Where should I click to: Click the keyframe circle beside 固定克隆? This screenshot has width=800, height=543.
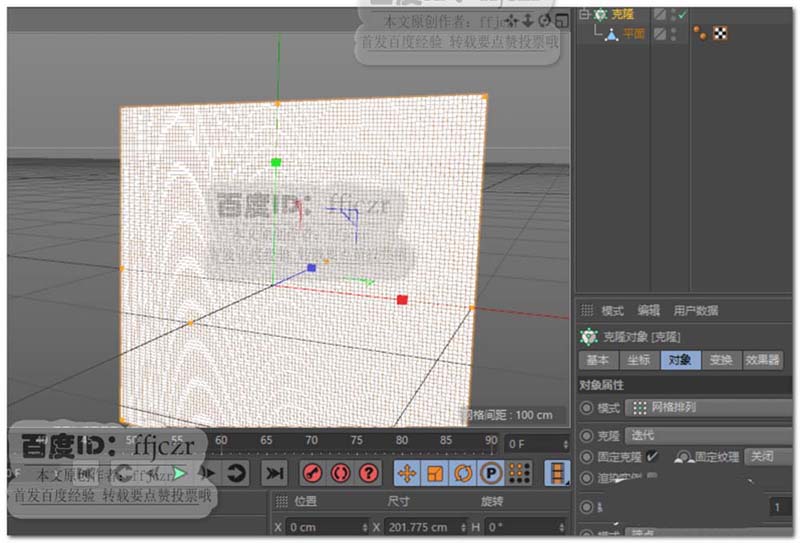click(586, 457)
